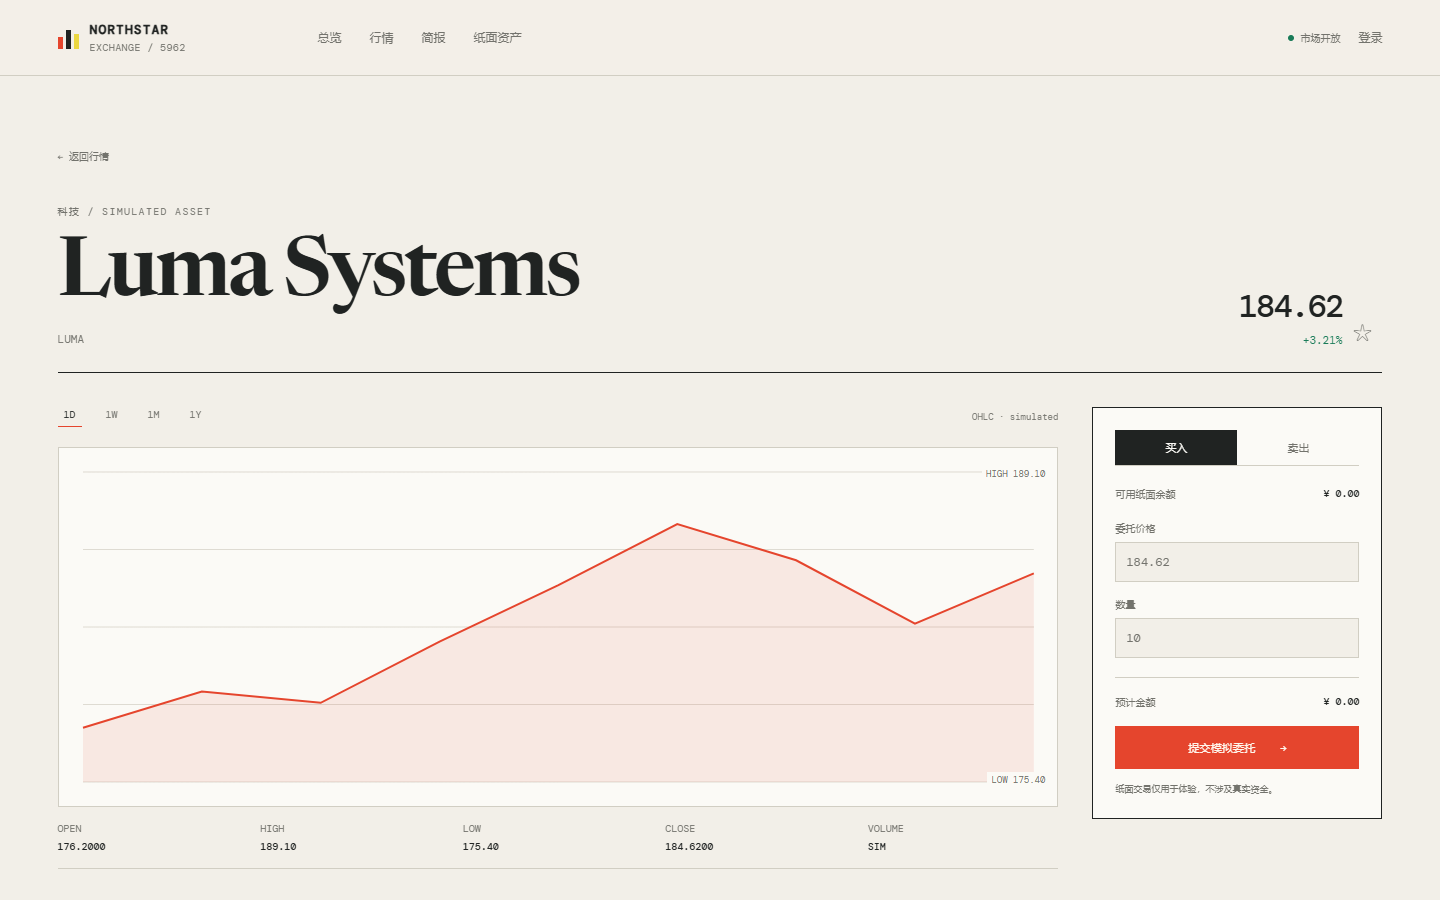Open the 纸面资产 navigation item
The height and width of the screenshot is (900, 1440).
pyautogui.click(x=497, y=38)
